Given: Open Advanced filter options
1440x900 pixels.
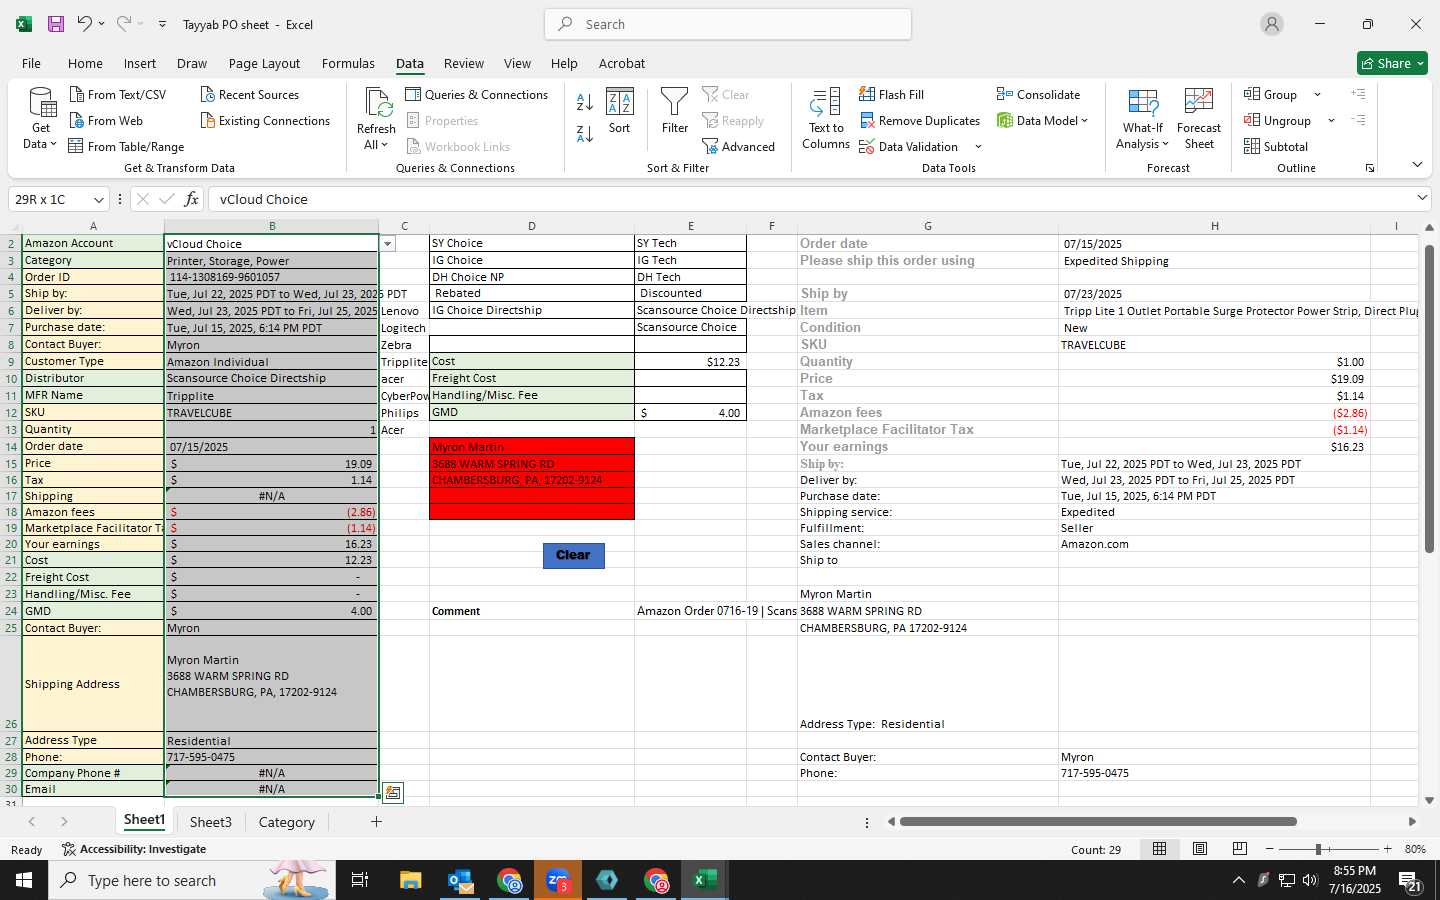Looking at the screenshot, I should coord(739,146).
